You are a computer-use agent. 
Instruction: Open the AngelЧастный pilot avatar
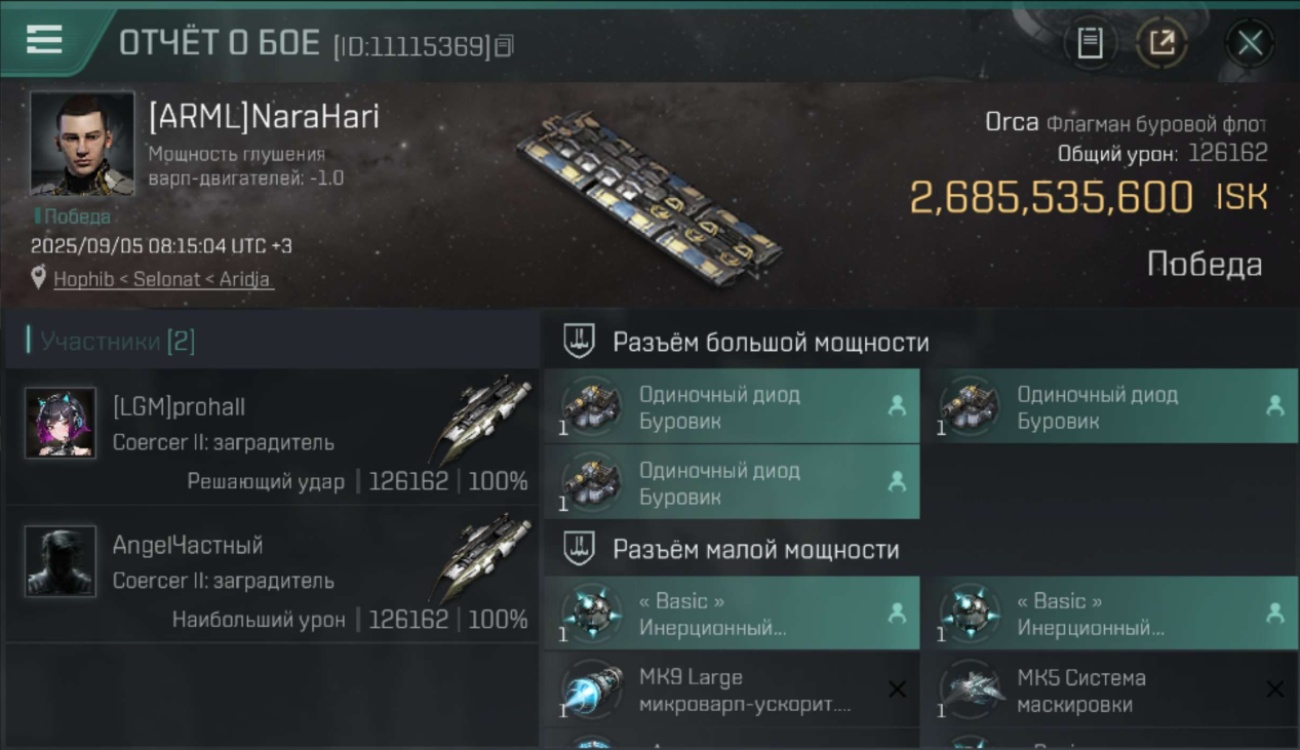[x=60, y=561]
